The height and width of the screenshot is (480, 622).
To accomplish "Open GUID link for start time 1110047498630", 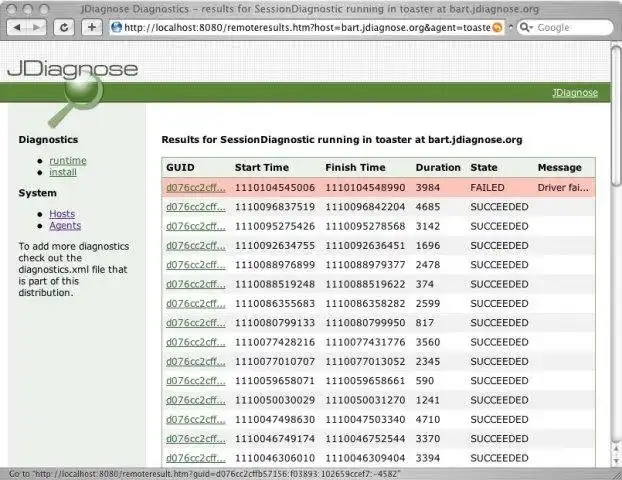I will pos(196,420).
